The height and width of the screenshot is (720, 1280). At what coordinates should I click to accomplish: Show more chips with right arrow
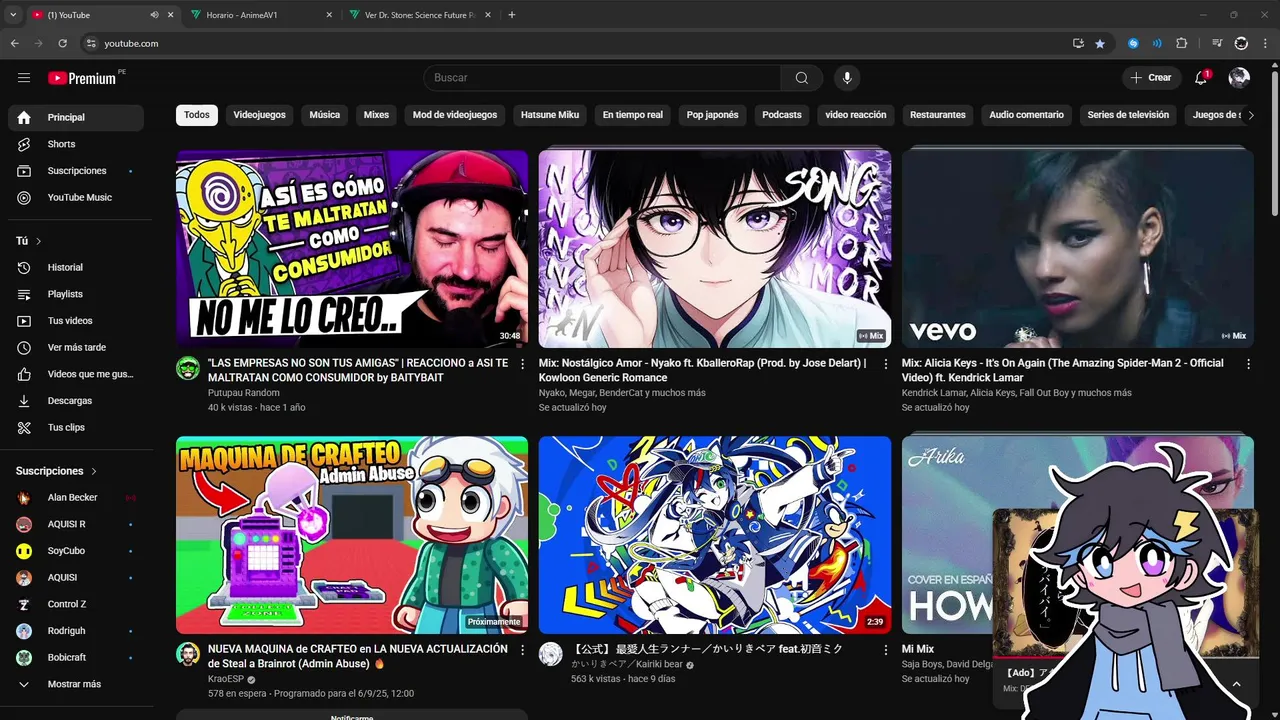[1252, 115]
